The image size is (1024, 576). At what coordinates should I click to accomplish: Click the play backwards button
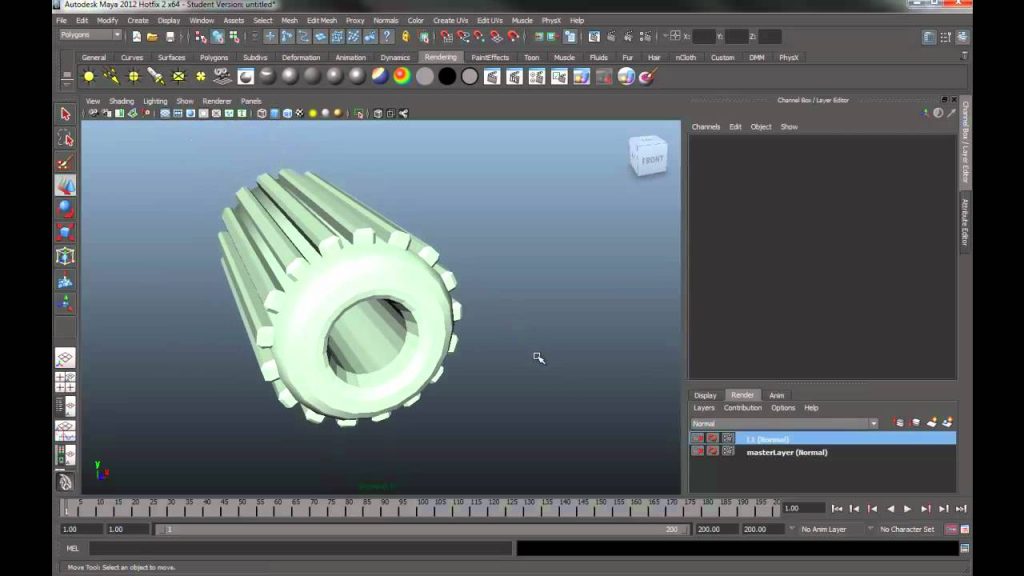click(x=890, y=509)
